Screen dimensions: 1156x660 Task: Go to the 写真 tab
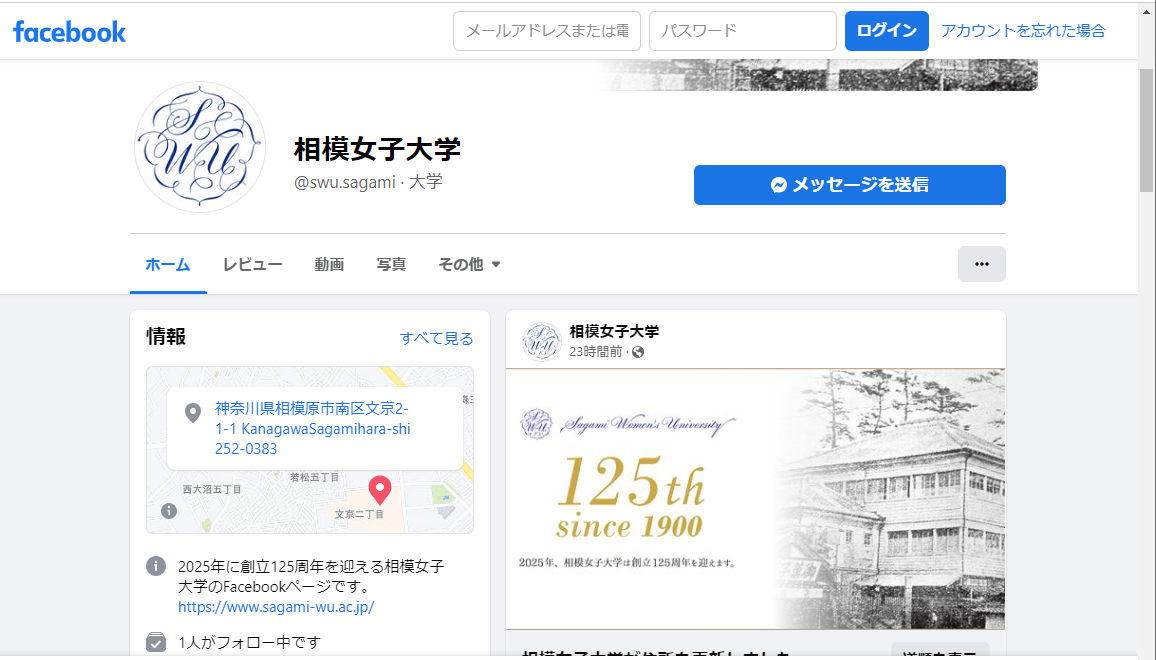391,264
